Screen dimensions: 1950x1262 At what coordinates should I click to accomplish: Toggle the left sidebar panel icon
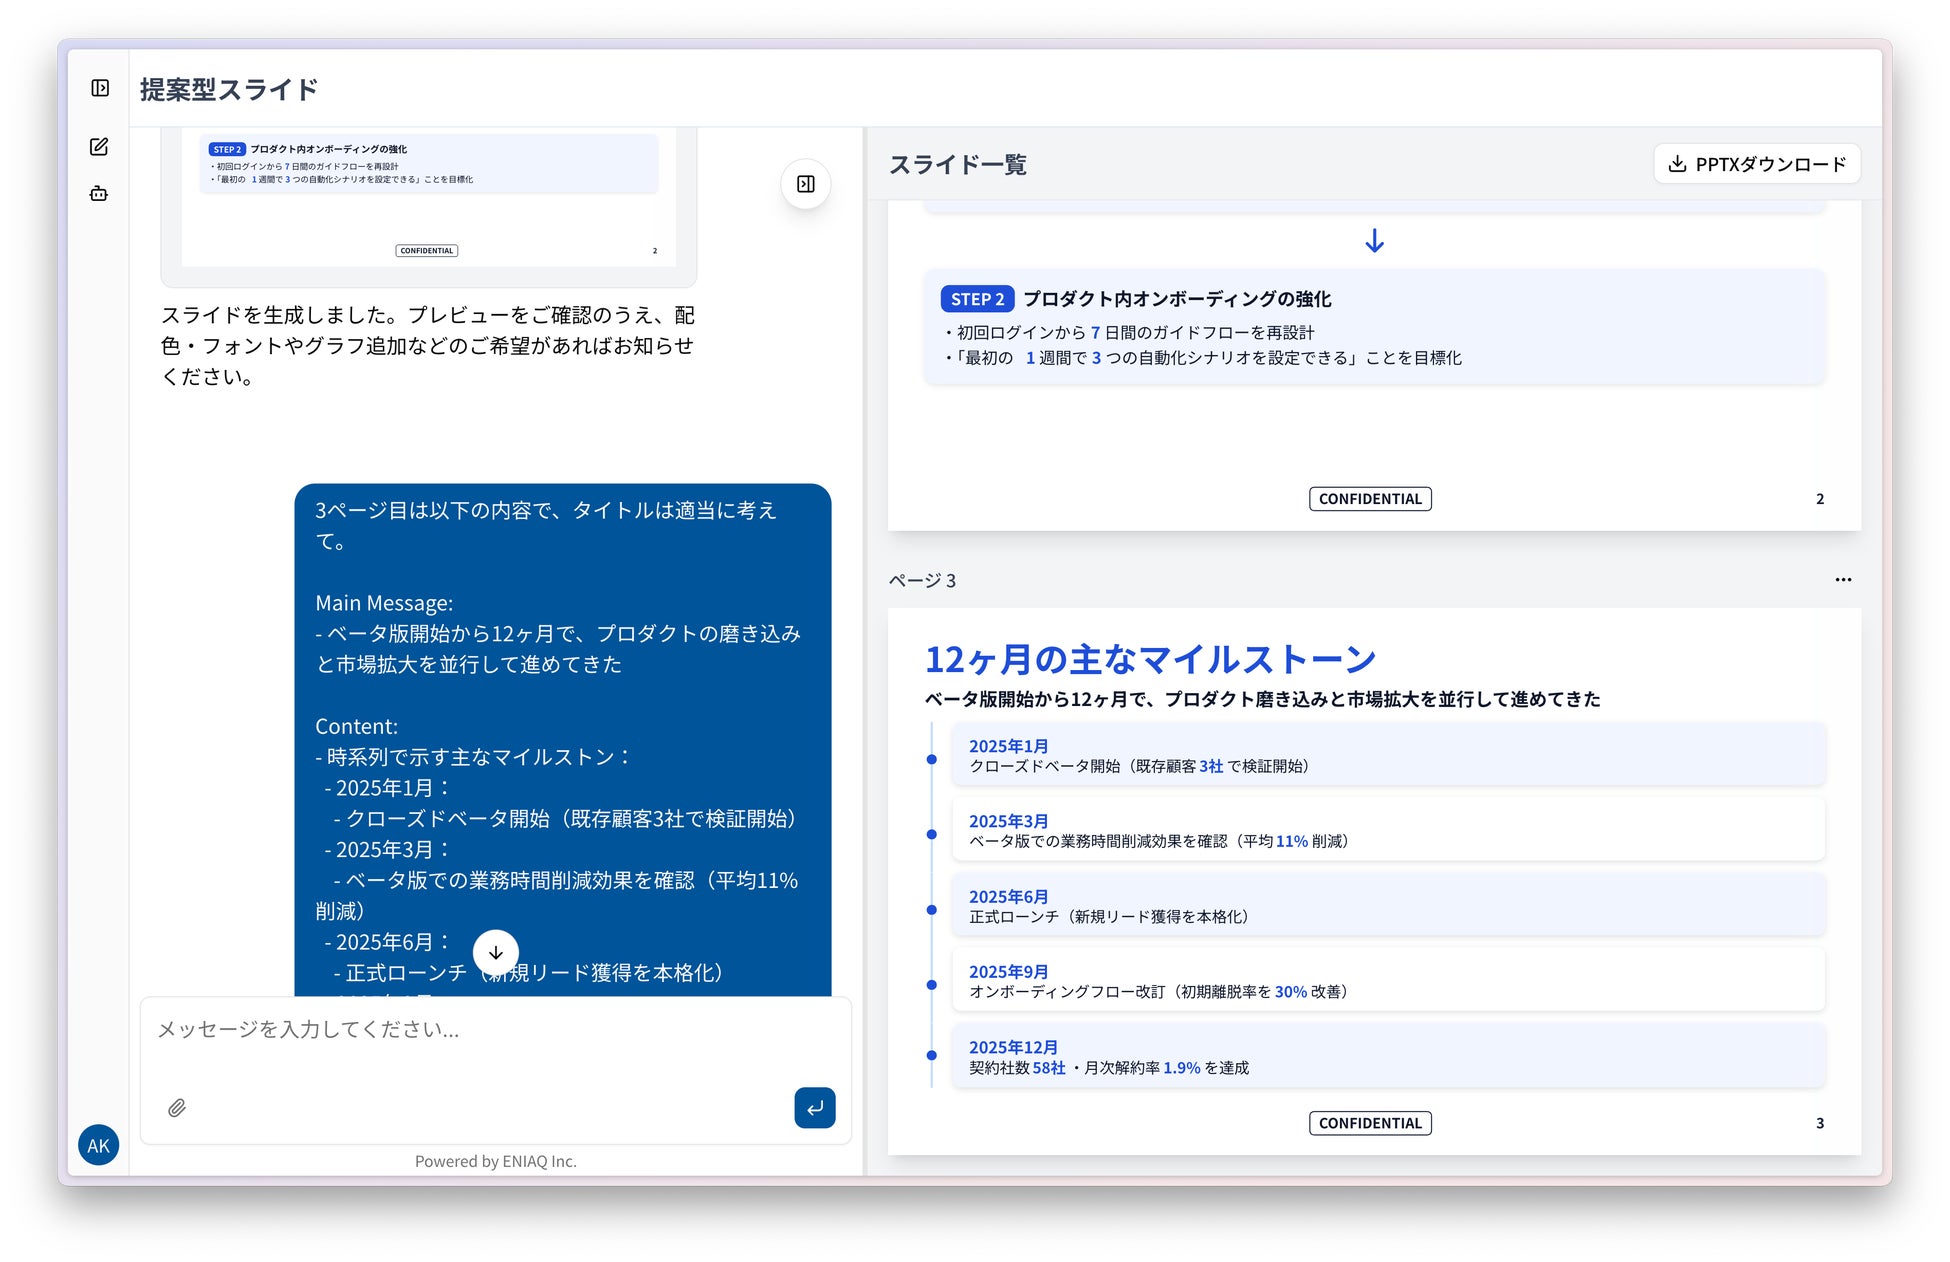click(100, 88)
